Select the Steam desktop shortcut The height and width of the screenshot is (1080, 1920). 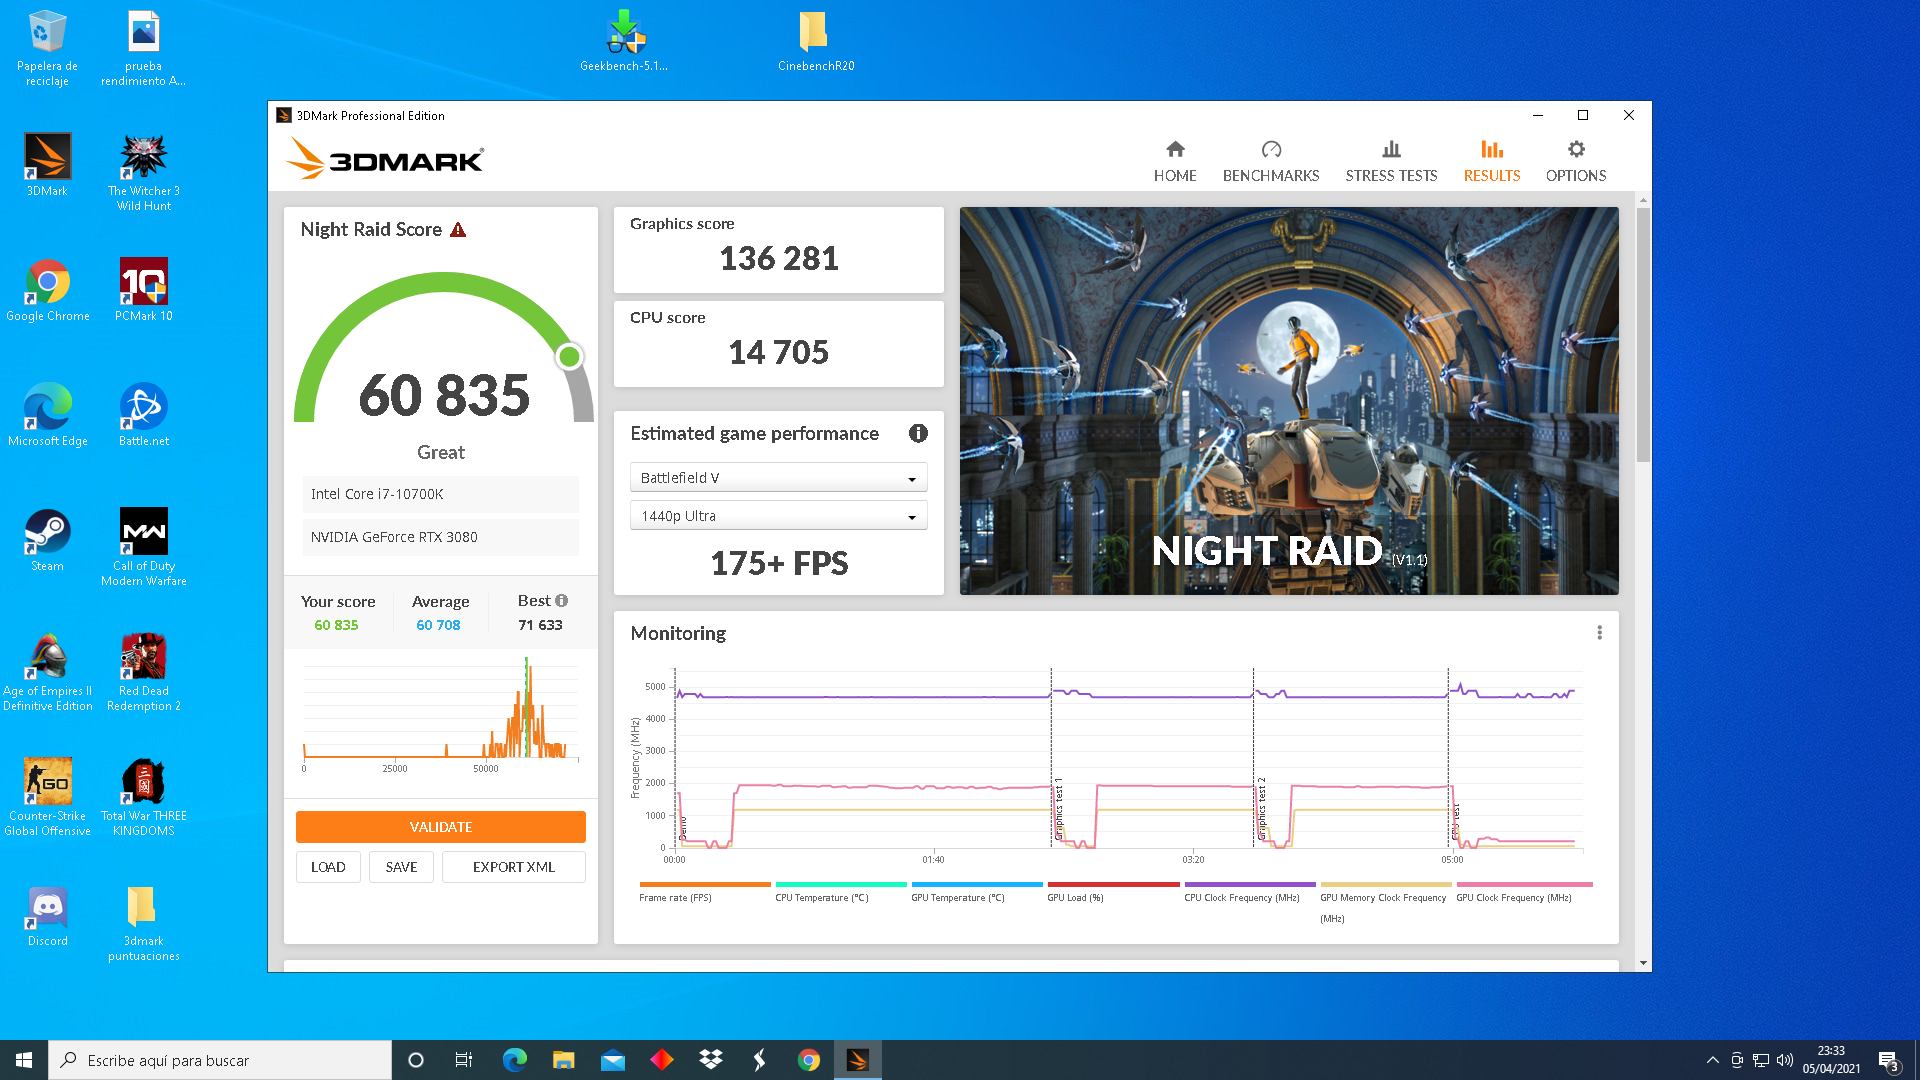pos(47,541)
